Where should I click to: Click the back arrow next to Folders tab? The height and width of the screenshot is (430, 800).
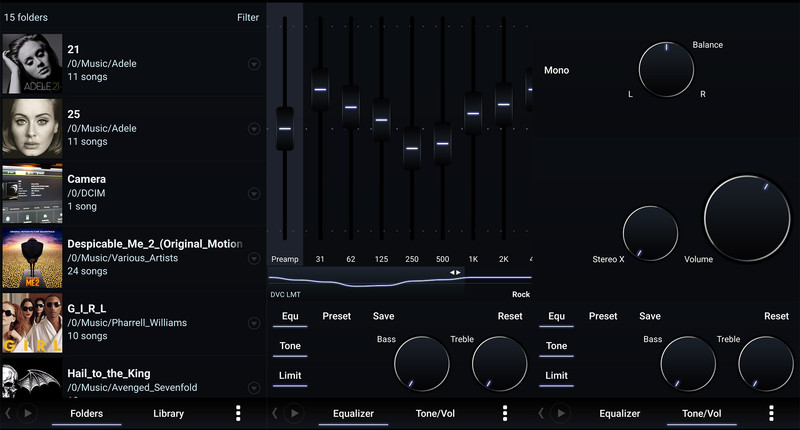[x=9, y=413]
